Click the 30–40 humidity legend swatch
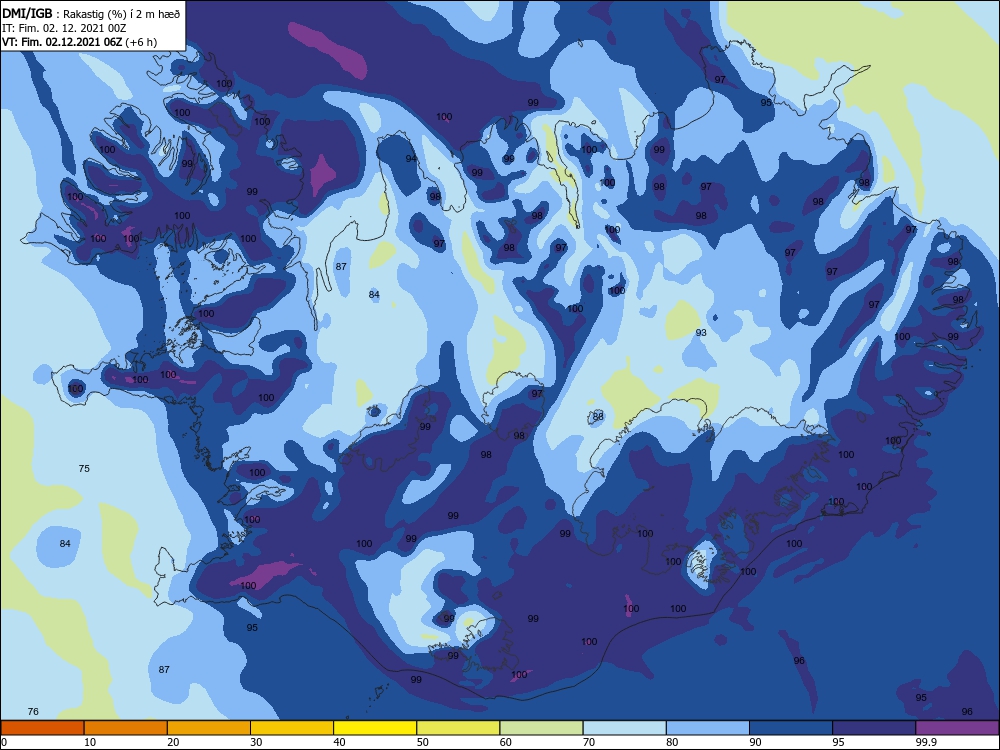Viewport: 1000px width, 750px height. pyautogui.click(x=292, y=728)
